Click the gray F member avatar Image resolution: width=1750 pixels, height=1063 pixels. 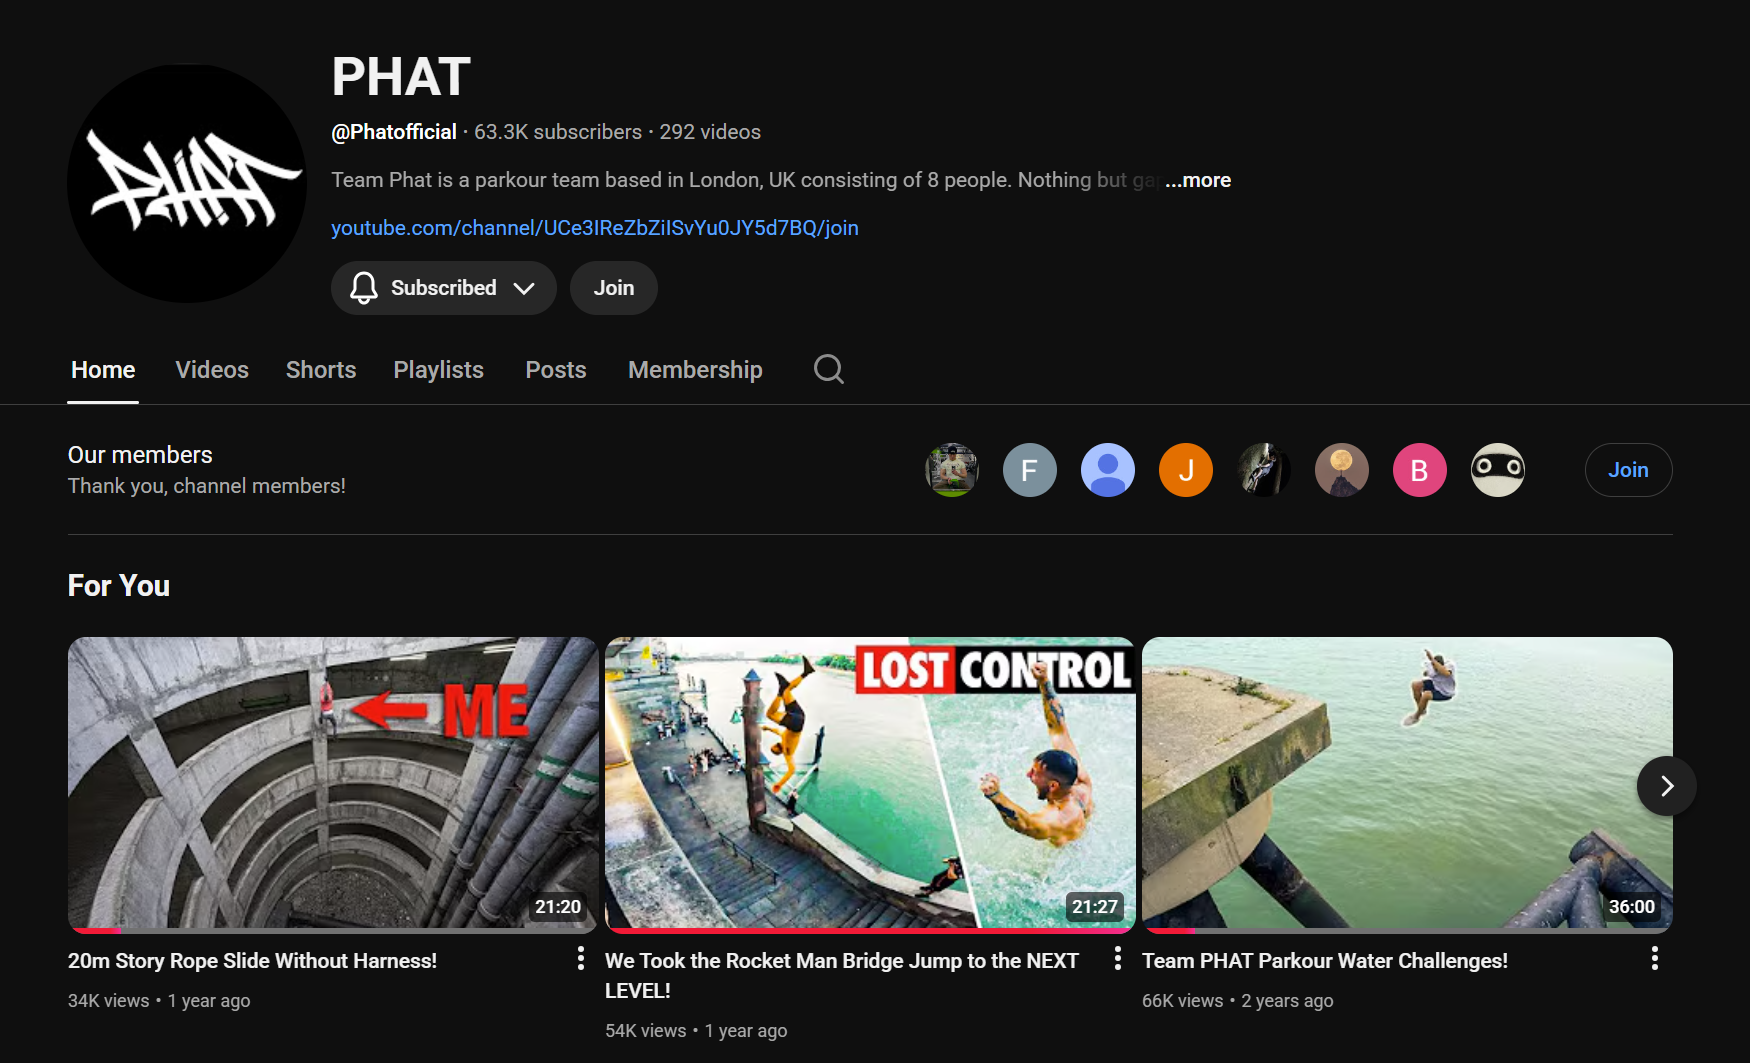(x=1030, y=470)
